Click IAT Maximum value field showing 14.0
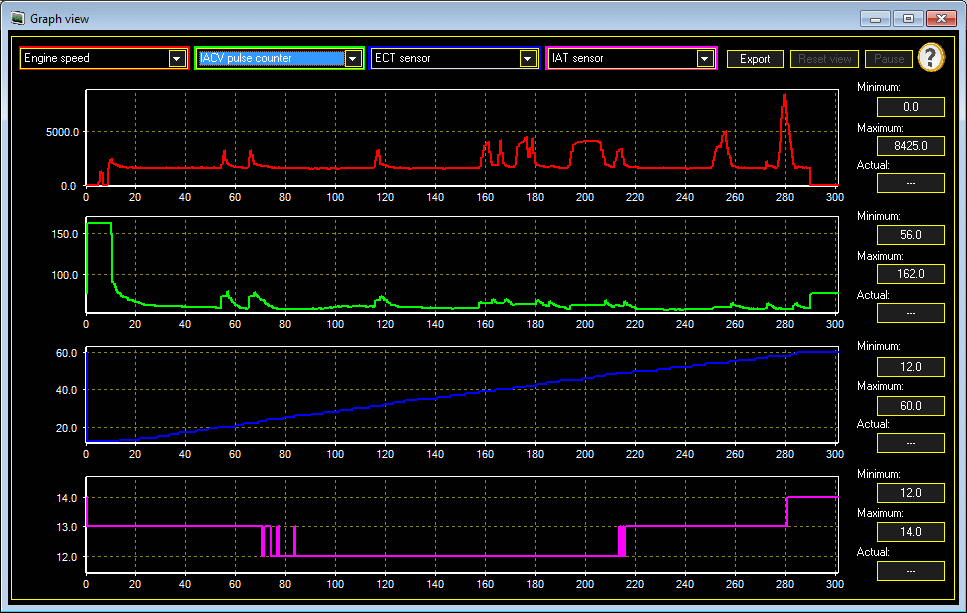 click(x=910, y=532)
